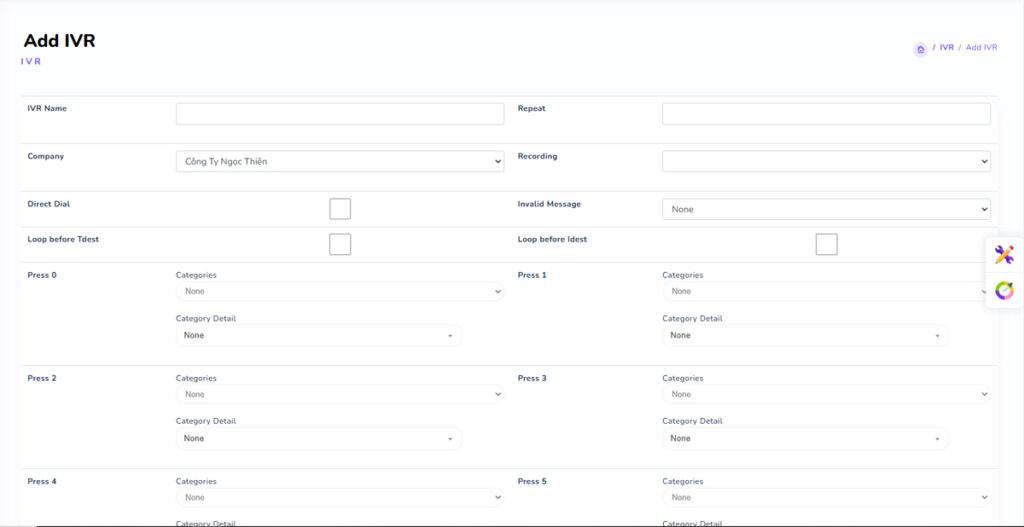Focus the Repeat input field

(826, 114)
